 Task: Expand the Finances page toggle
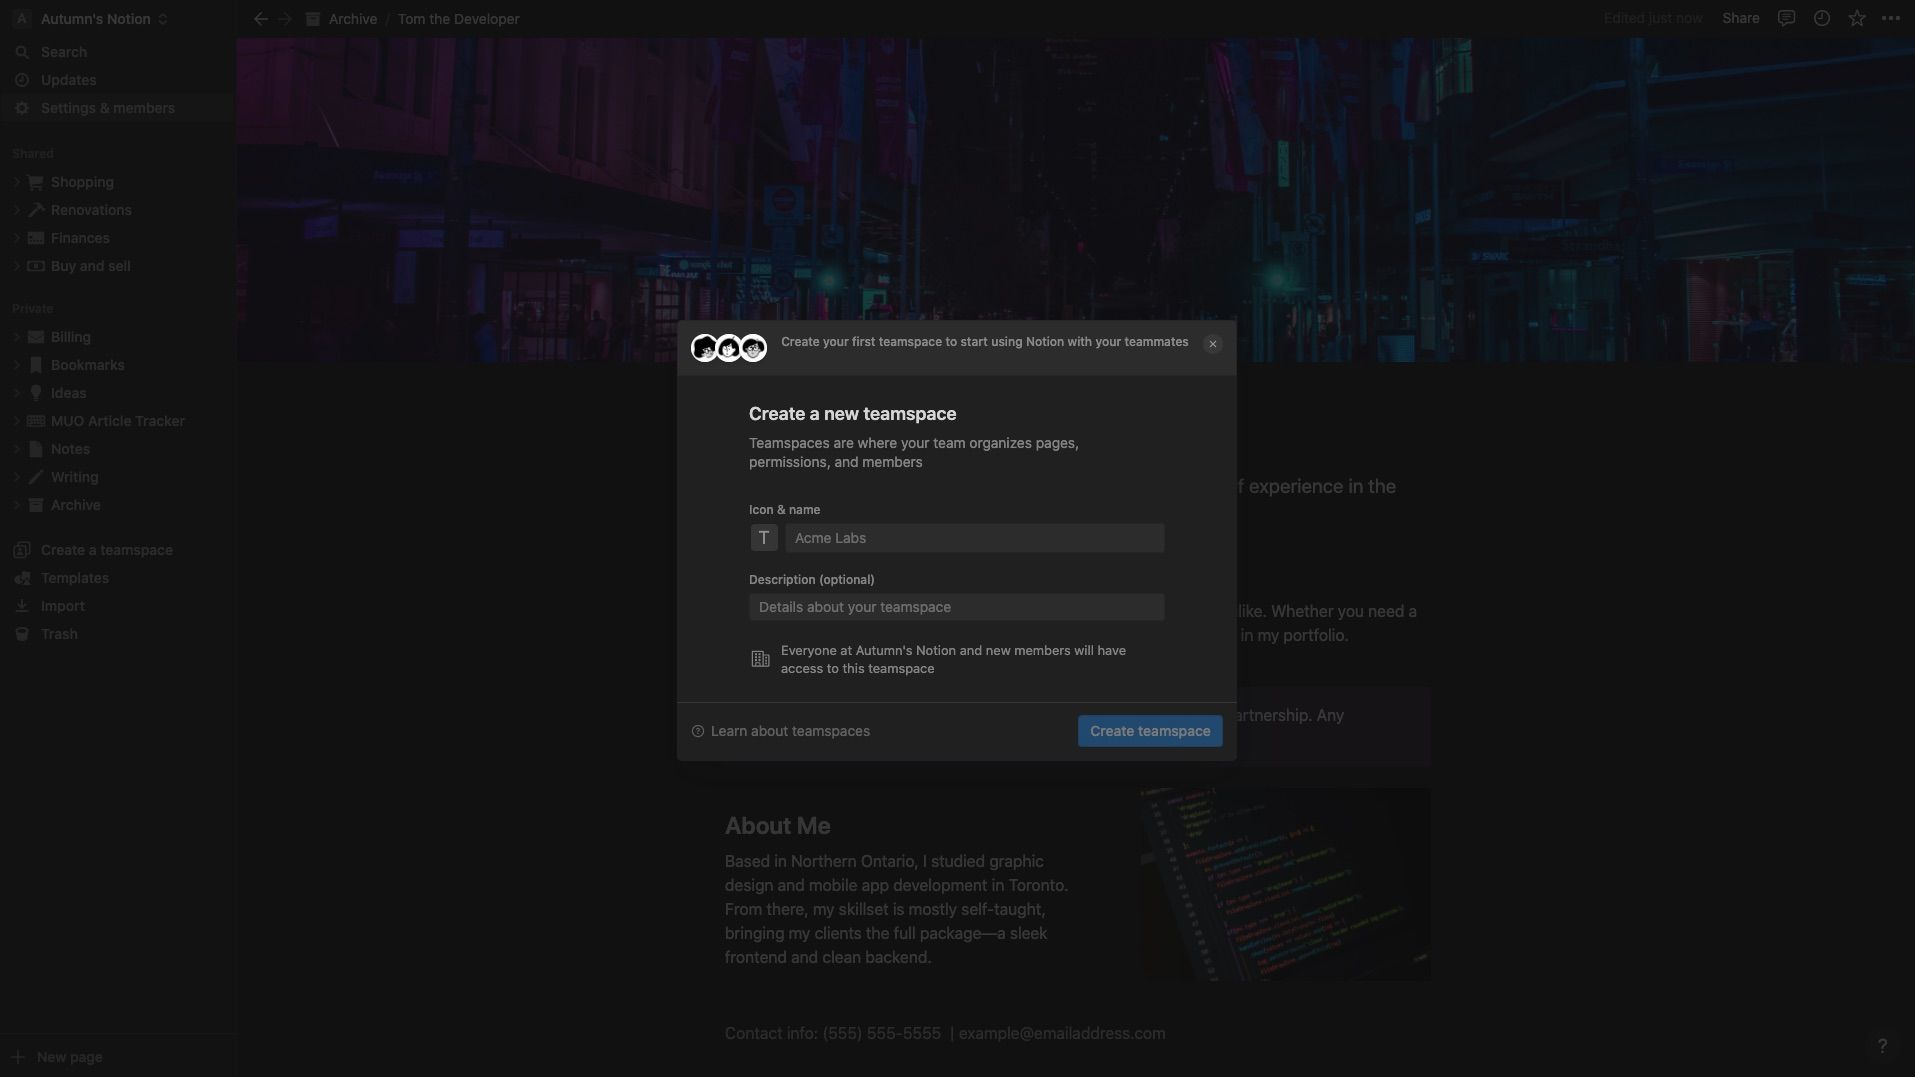pyautogui.click(x=16, y=238)
